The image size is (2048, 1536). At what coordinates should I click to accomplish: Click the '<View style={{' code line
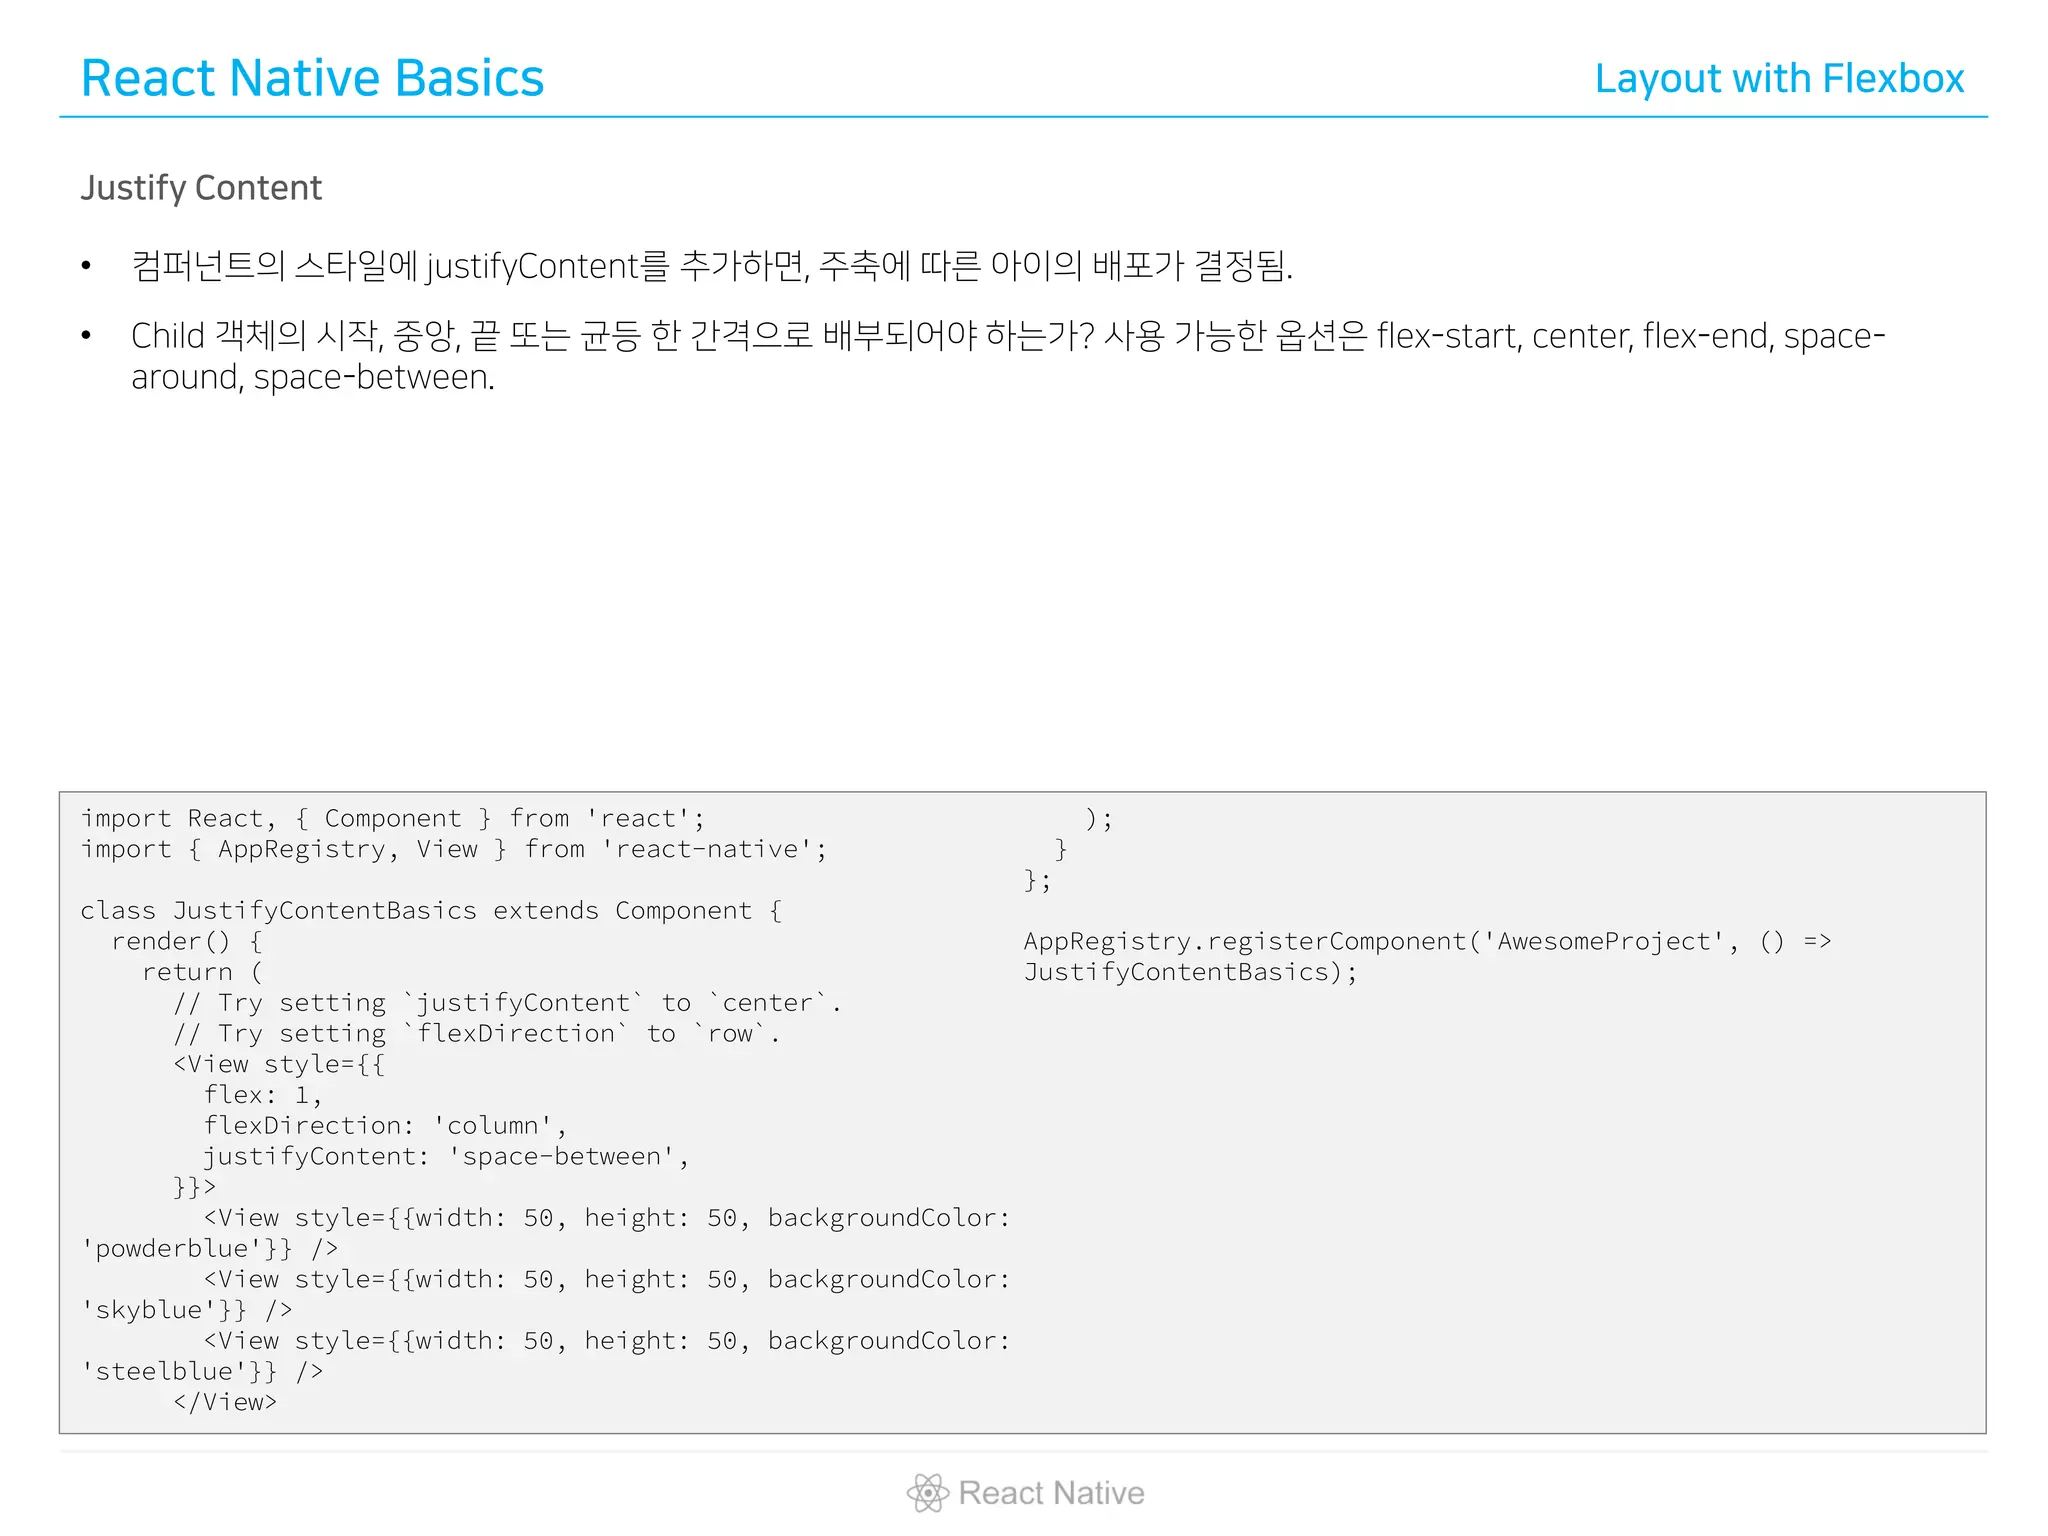click(x=279, y=1065)
